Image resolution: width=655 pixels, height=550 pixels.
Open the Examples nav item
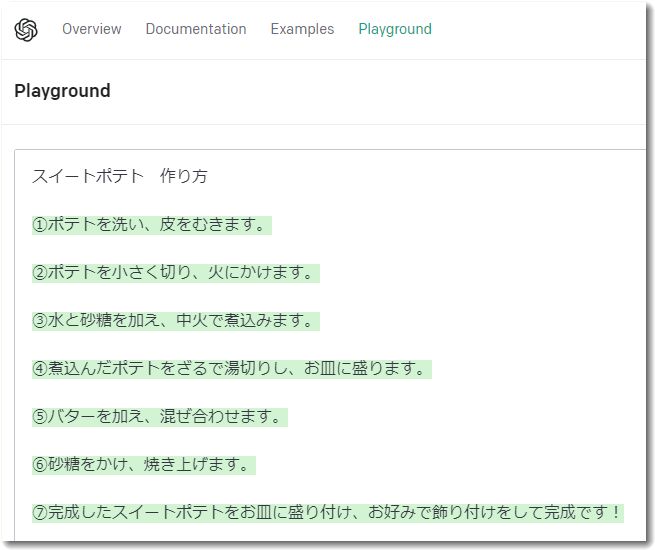[302, 29]
